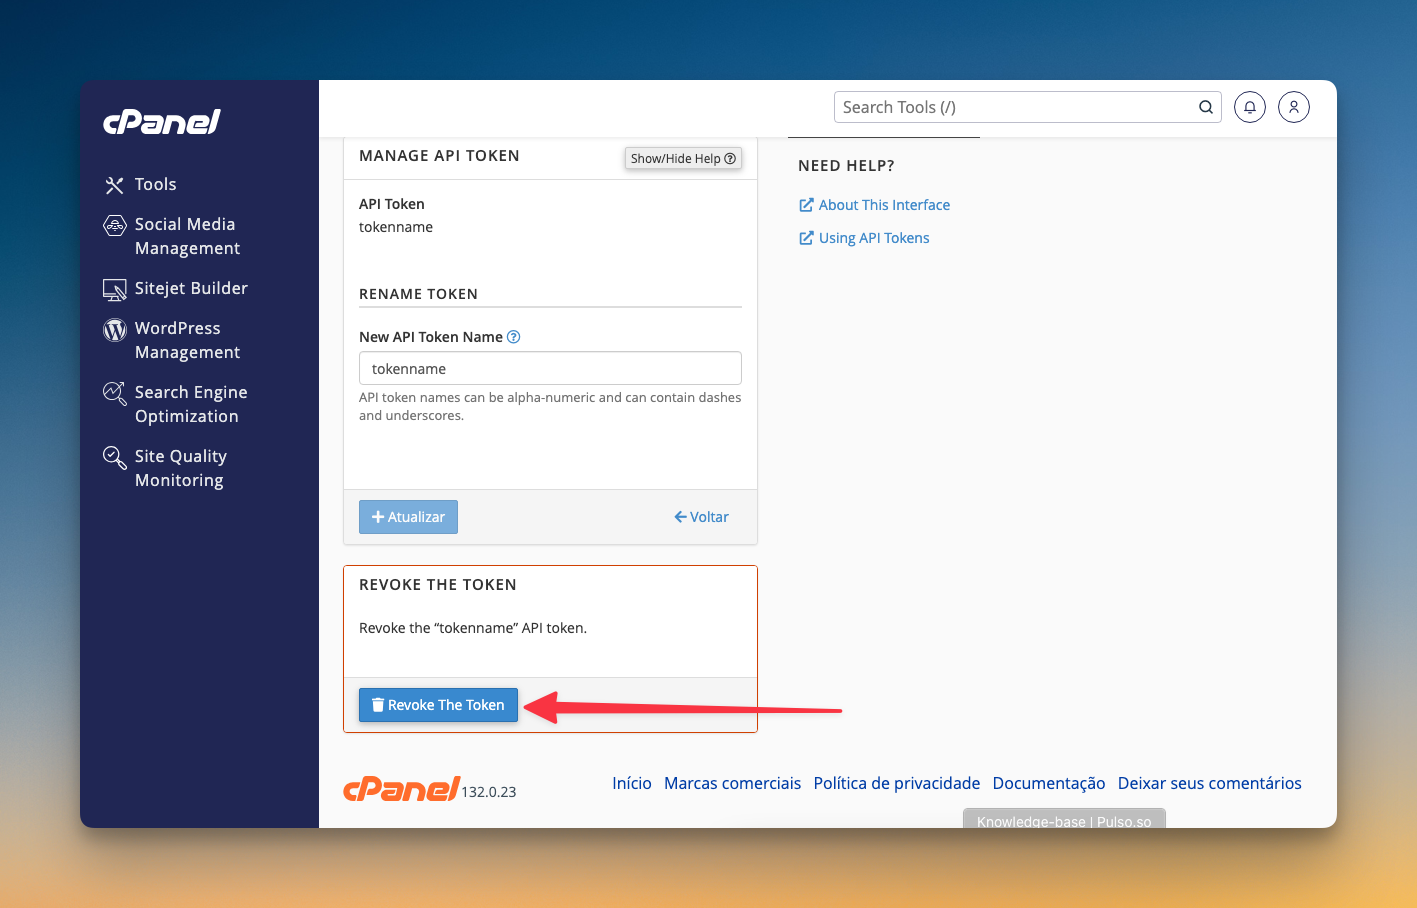This screenshot has width=1417, height=908.
Task: Open the About This Interface link
Action: pyautogui.click(x=884, y=205)
